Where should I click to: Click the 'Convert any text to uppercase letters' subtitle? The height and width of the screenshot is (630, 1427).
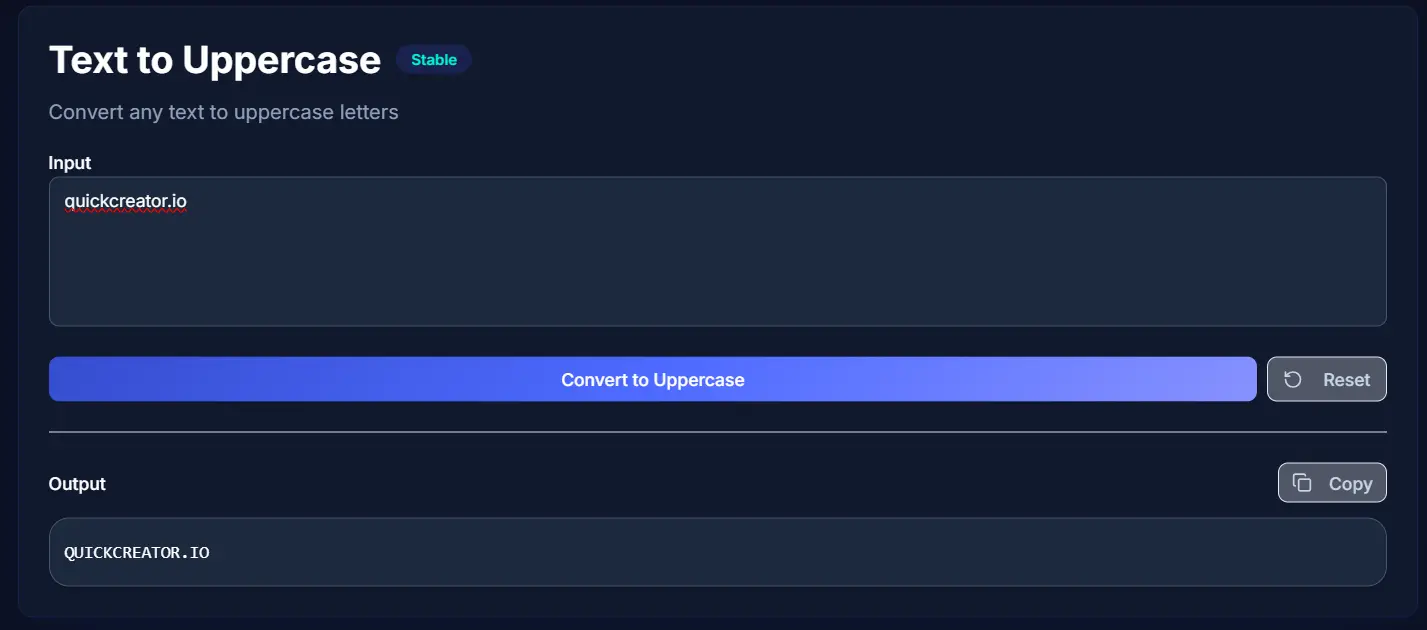coord(224,112)
